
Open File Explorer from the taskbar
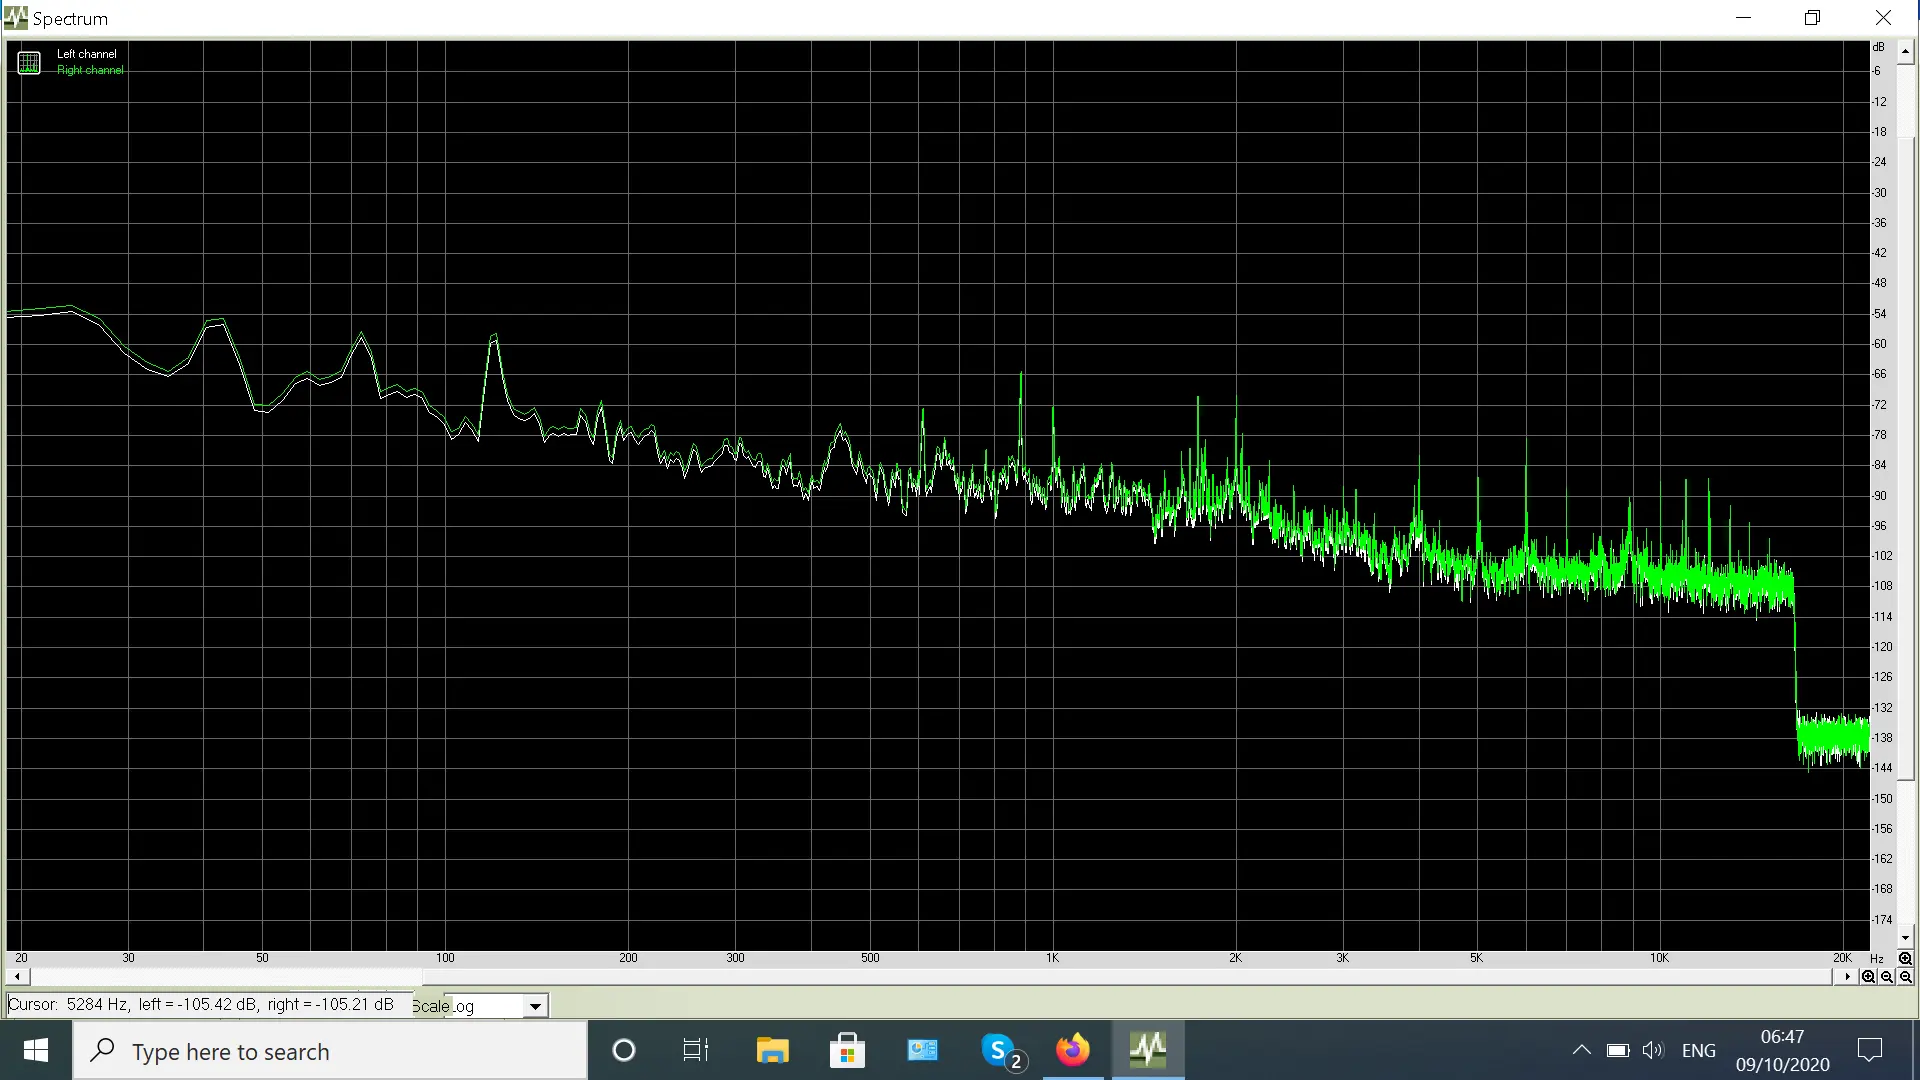tap(772, 1050)
